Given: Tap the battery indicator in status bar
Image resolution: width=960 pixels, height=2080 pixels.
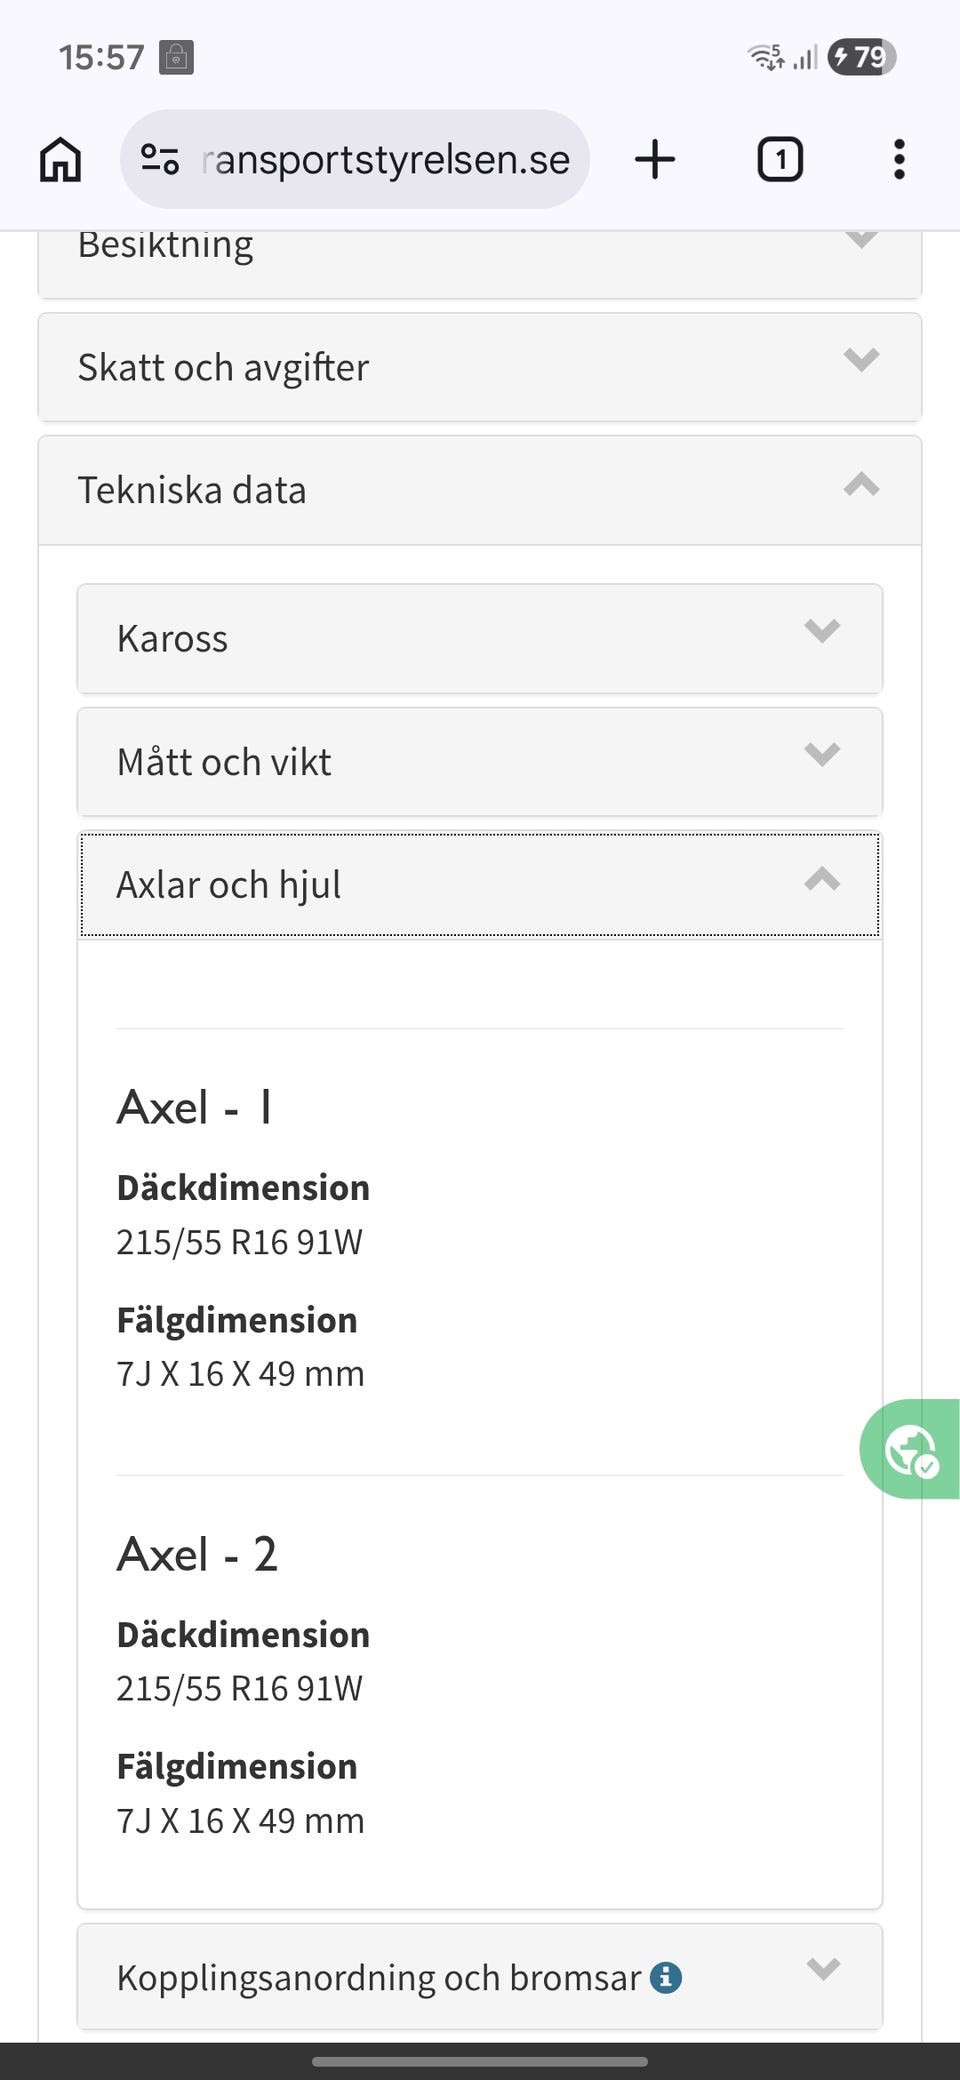Looking at the screenshot, I should click(862, 57).
